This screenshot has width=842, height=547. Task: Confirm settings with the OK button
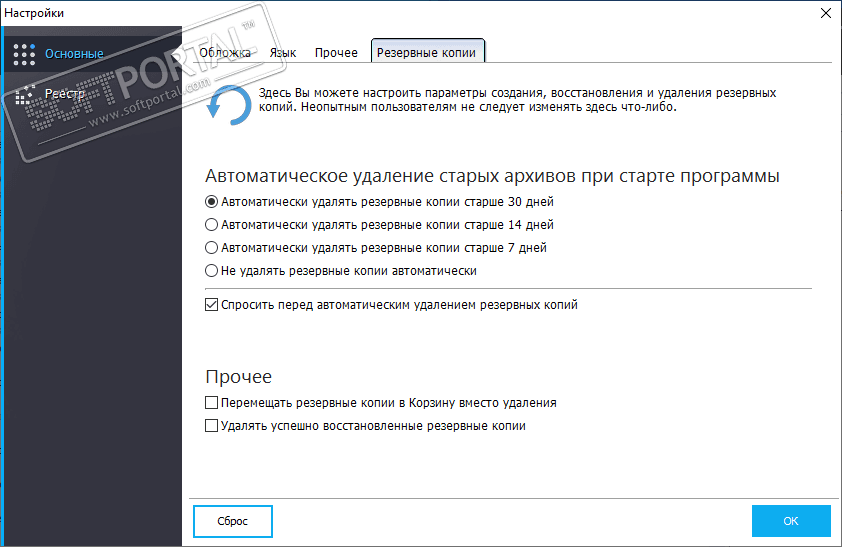(x=791, y=521)
